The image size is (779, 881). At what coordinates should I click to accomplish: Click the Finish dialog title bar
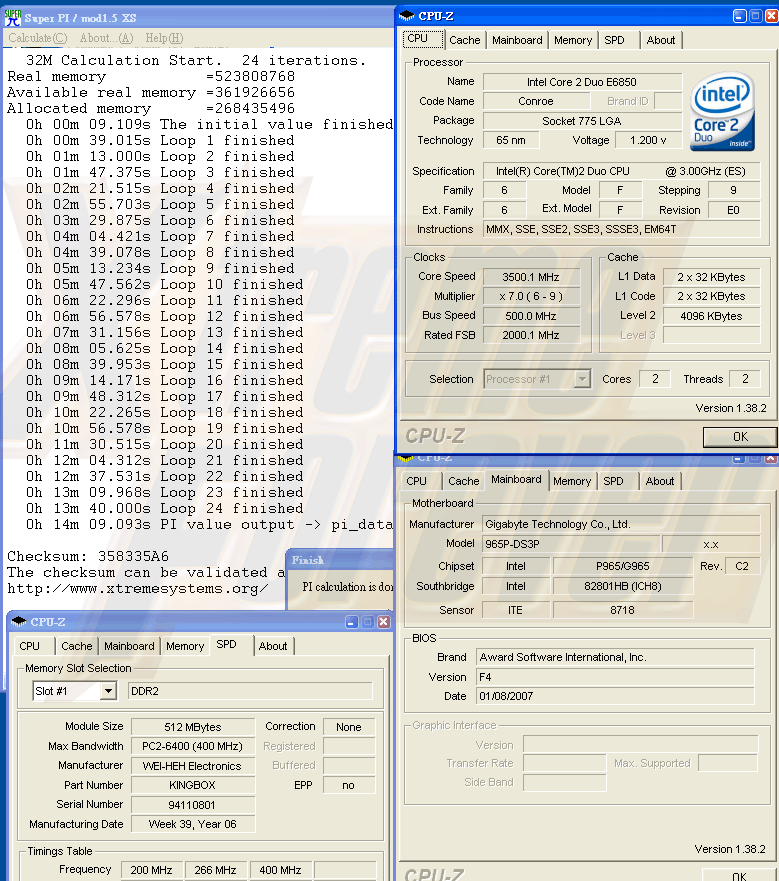[341, 560]
